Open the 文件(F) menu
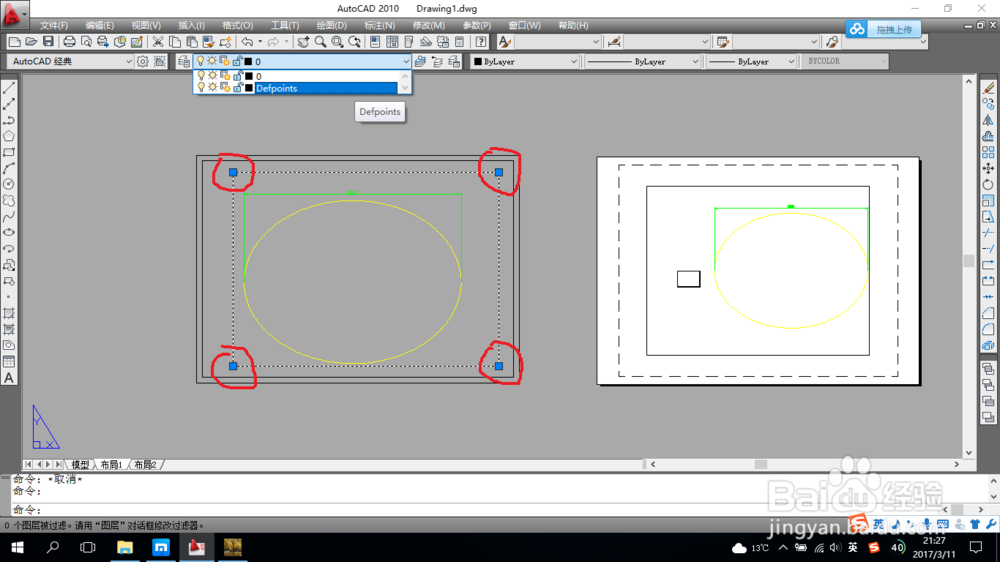Image resolution: width=1000 pixels, height=562 pixels. [x=54, y=26]
